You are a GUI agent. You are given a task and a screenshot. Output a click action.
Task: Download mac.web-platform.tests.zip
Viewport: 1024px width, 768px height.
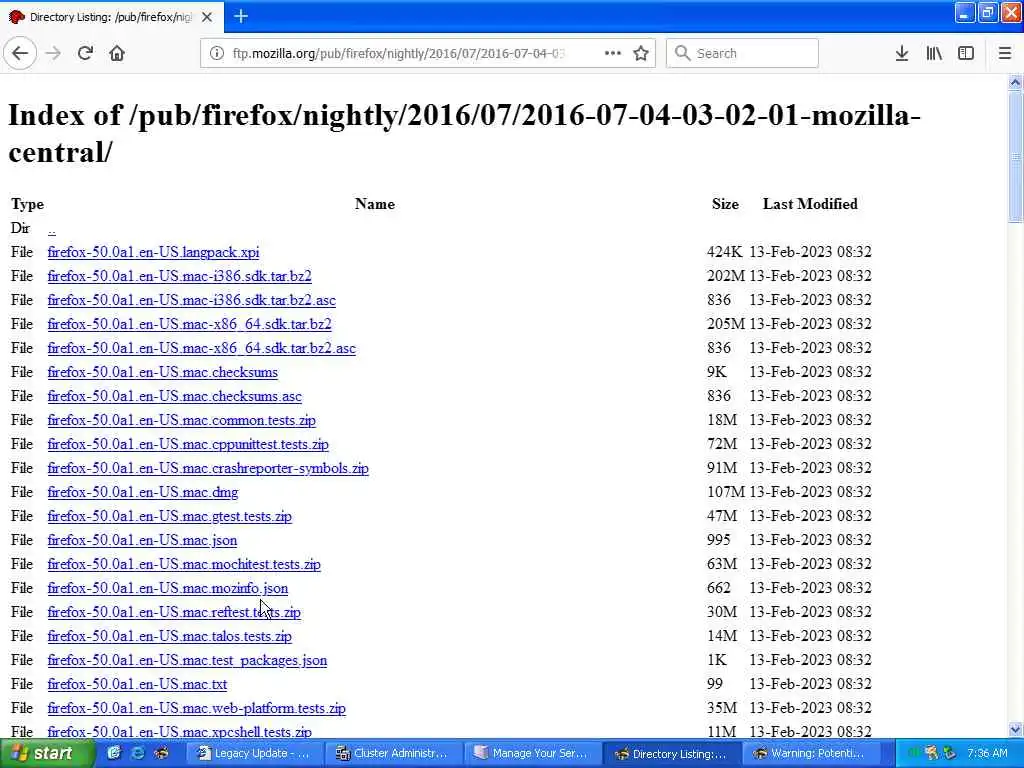click(197, 709)
